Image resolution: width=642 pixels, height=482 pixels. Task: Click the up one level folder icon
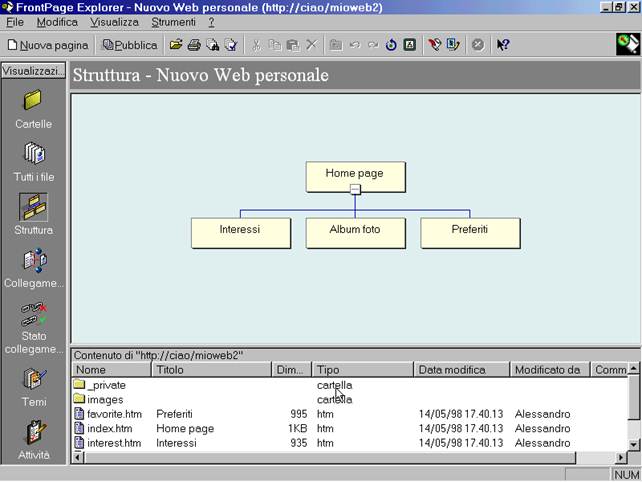(336, 45)
